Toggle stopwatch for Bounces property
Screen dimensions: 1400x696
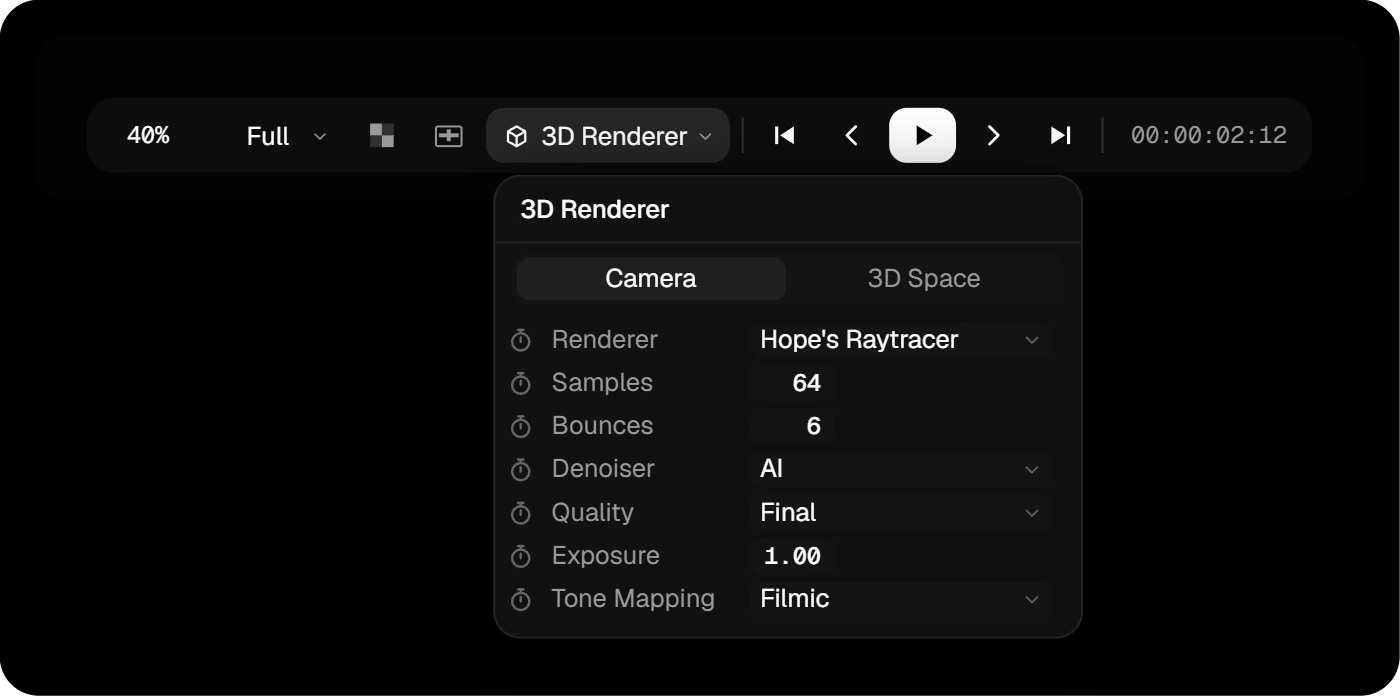pos(521,426)
